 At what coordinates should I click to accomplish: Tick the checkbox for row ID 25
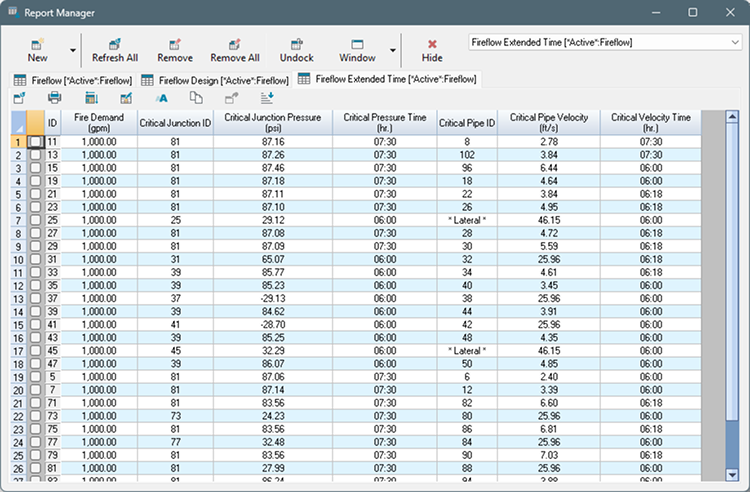[36, 219]
